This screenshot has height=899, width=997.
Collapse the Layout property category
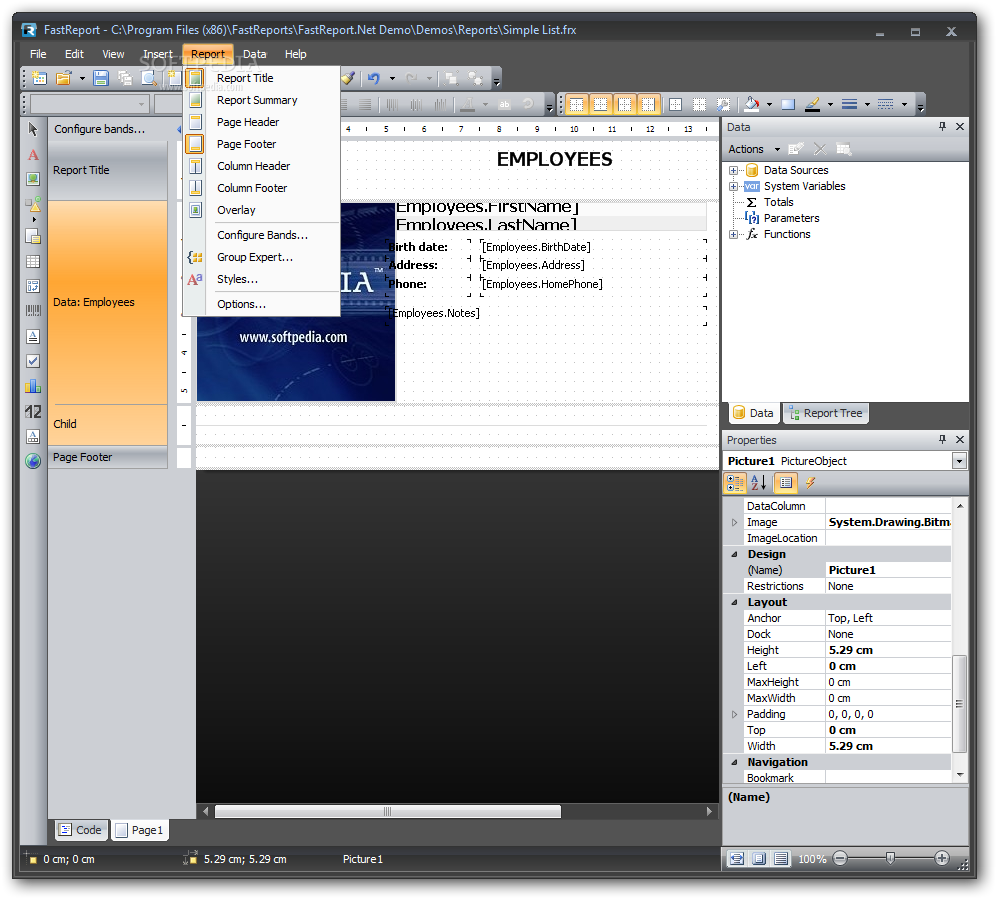[734, 602]
